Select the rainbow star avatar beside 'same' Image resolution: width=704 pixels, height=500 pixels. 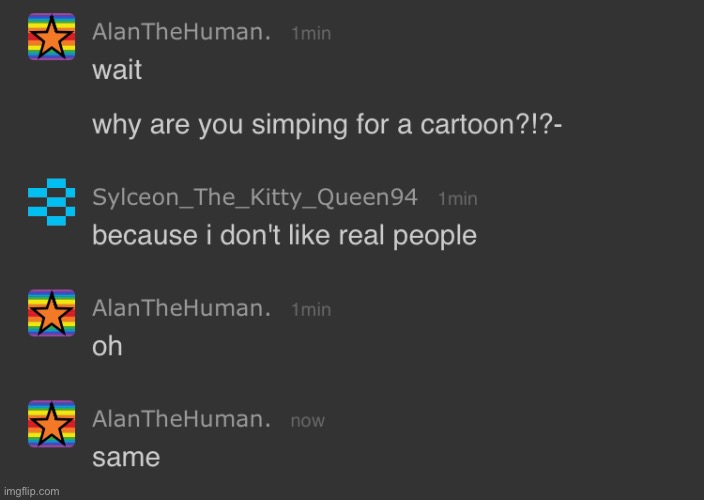coord(51,424)
